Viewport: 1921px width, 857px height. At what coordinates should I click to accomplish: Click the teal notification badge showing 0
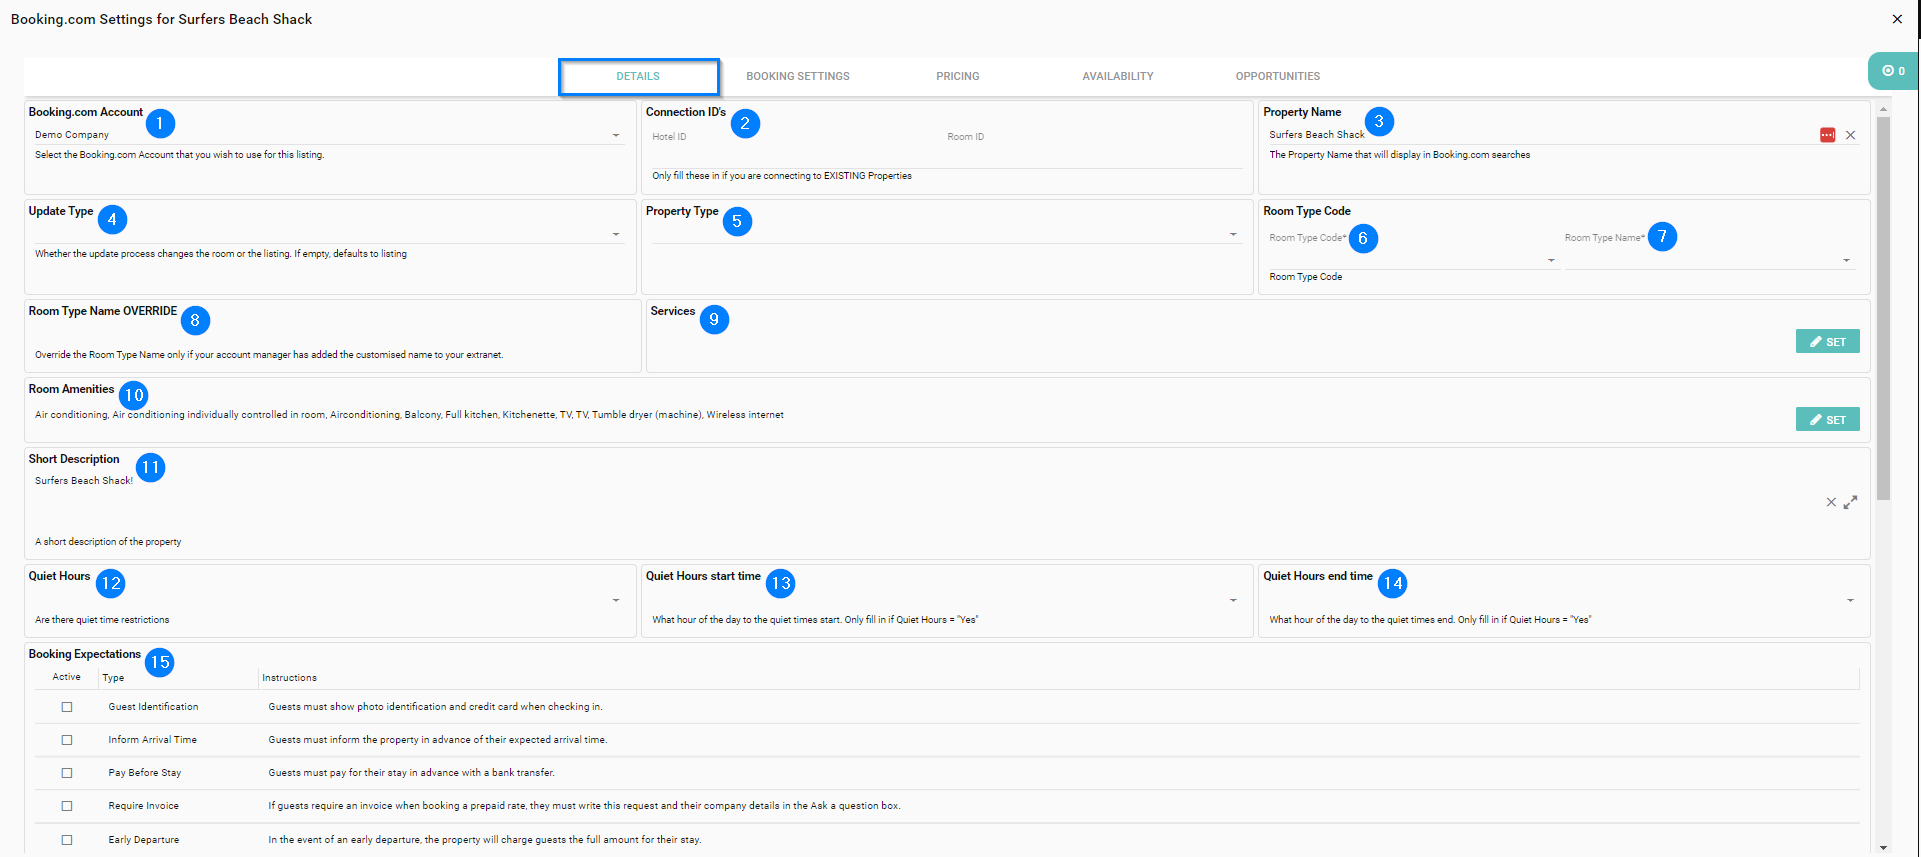(1893, 71)
